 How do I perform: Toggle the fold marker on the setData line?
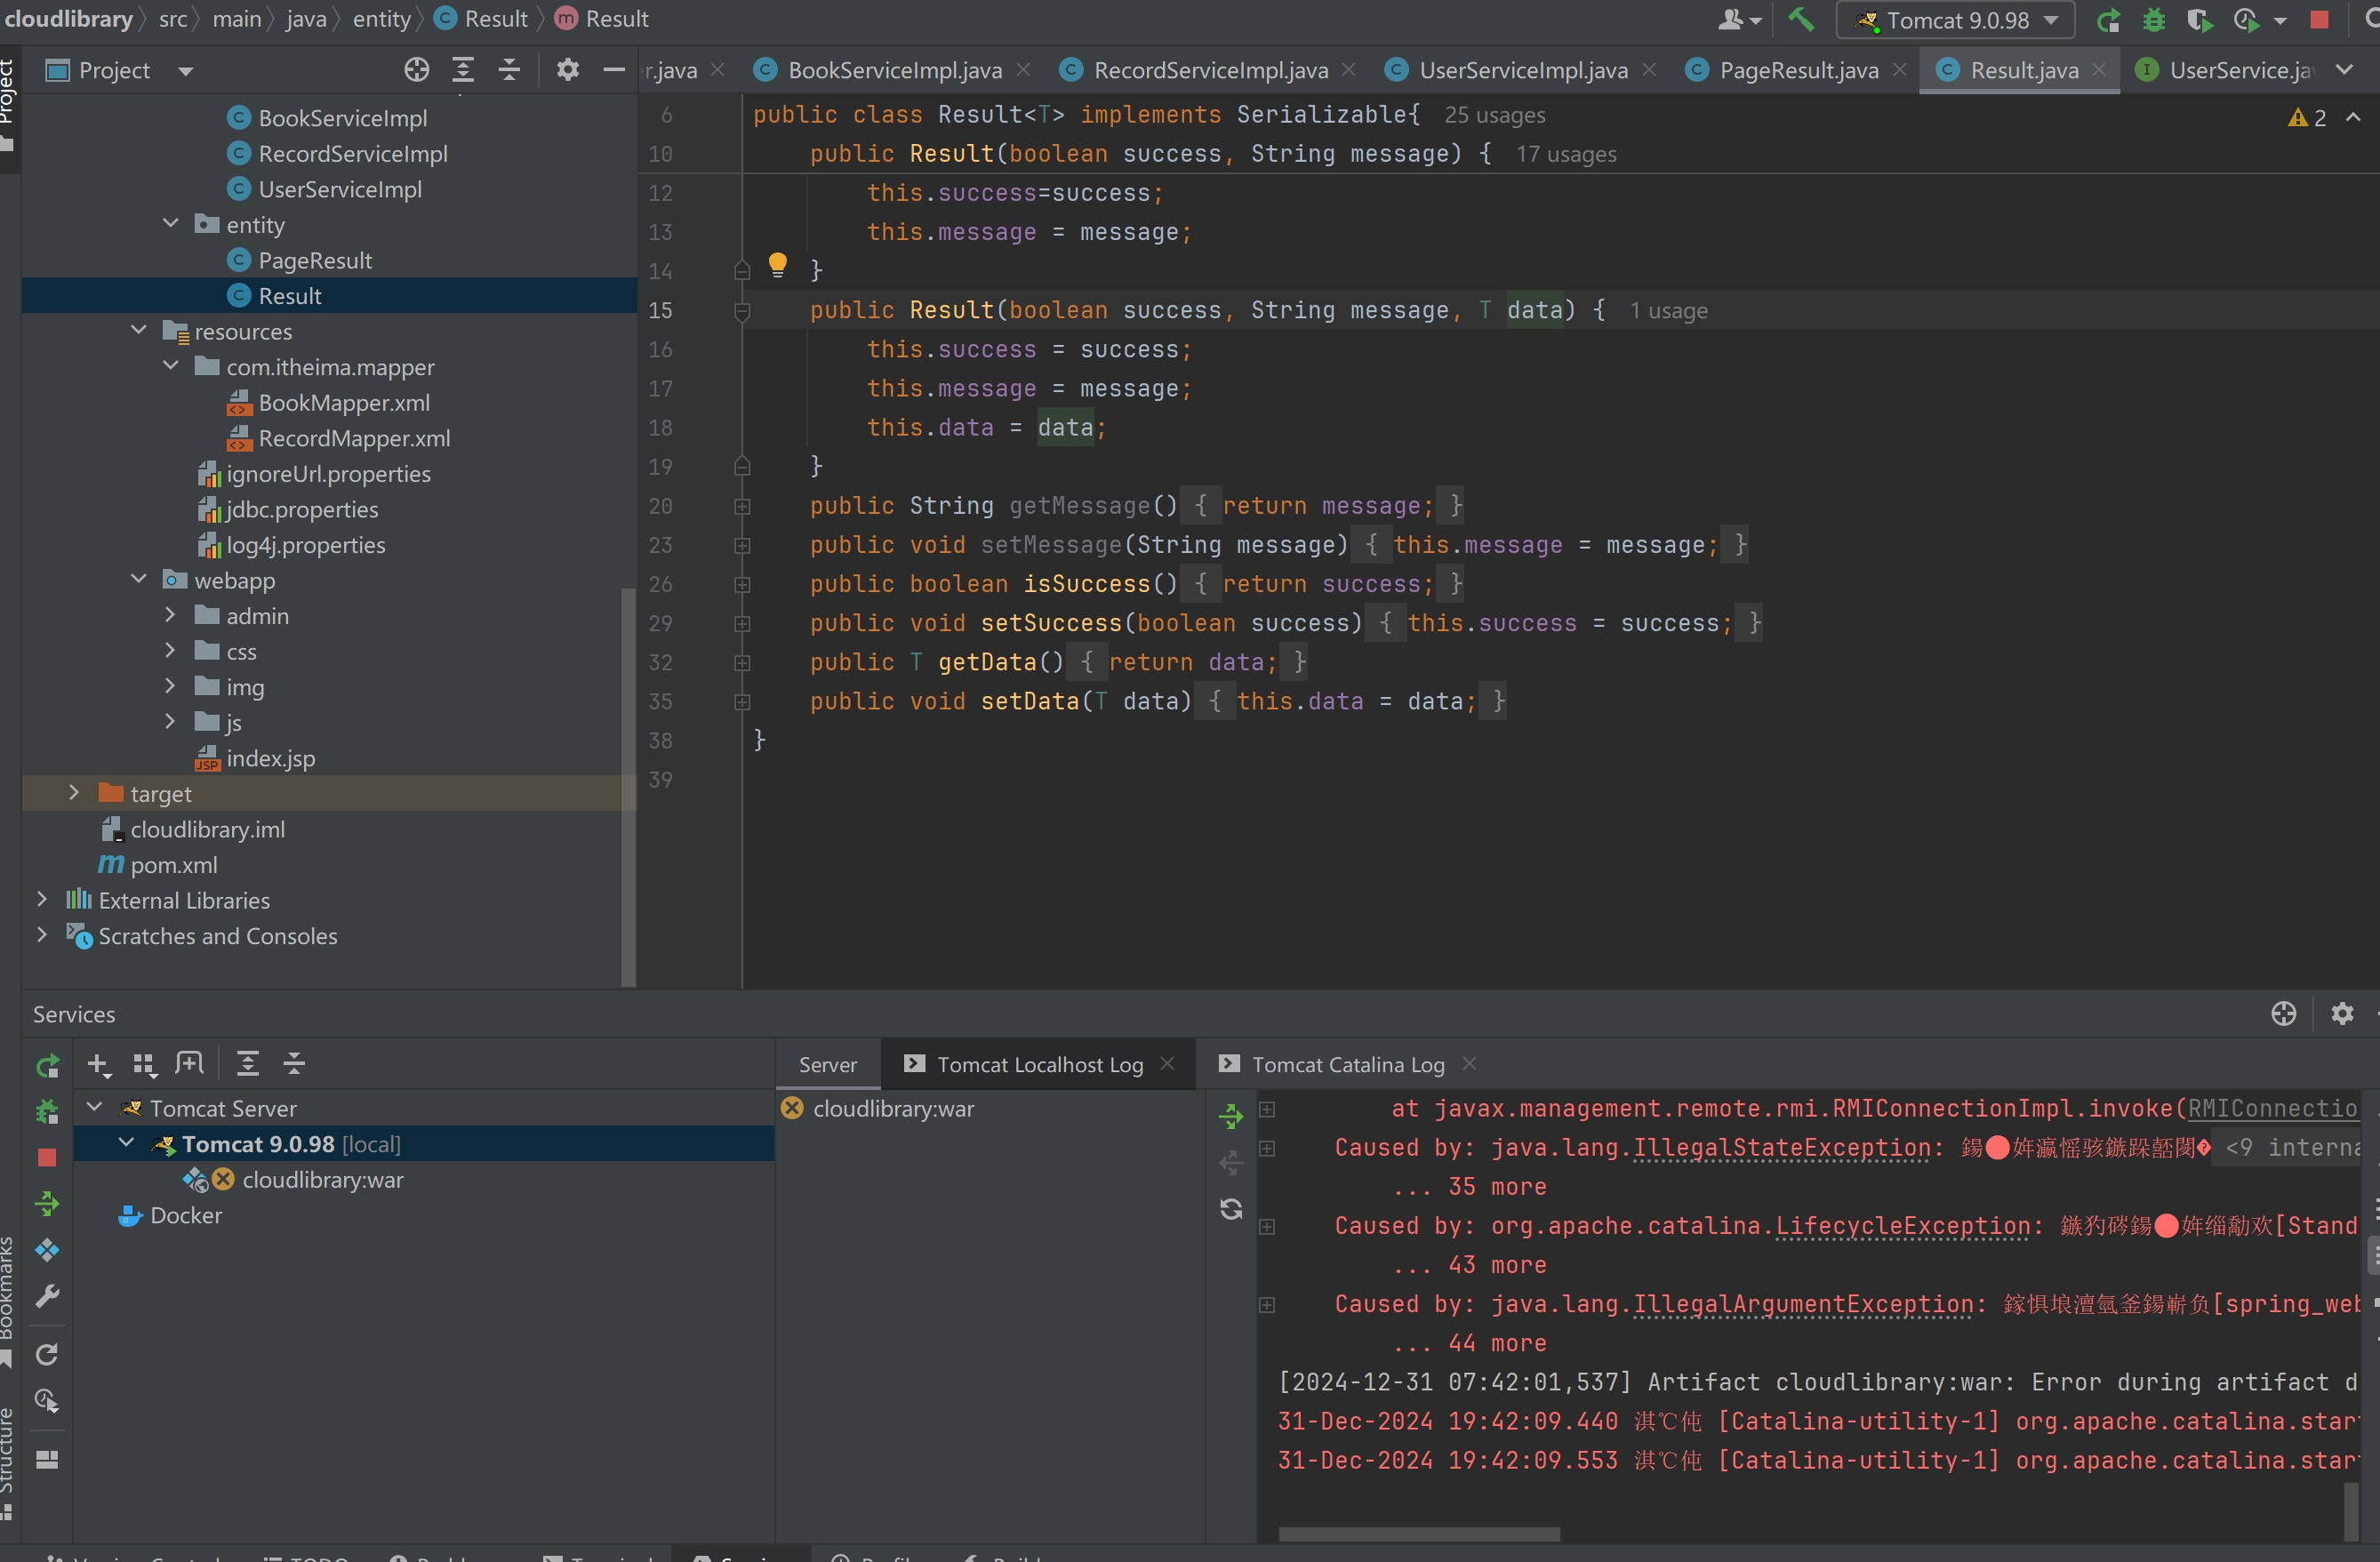coord(742,702)
